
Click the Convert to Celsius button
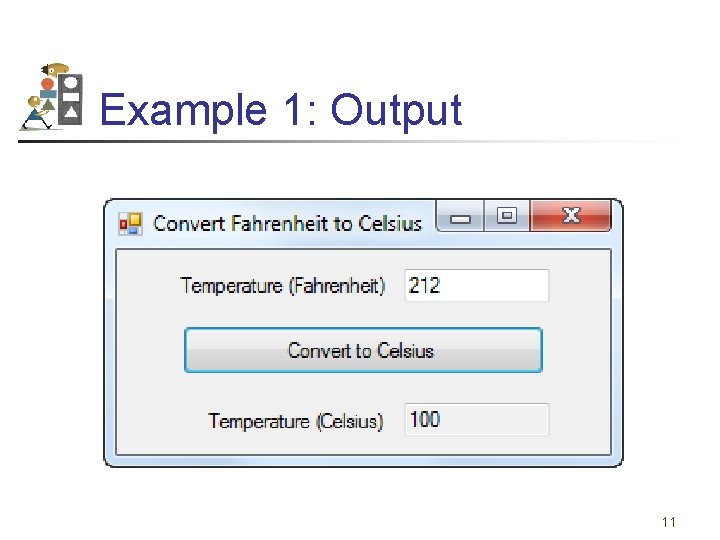tap(363, 350)
